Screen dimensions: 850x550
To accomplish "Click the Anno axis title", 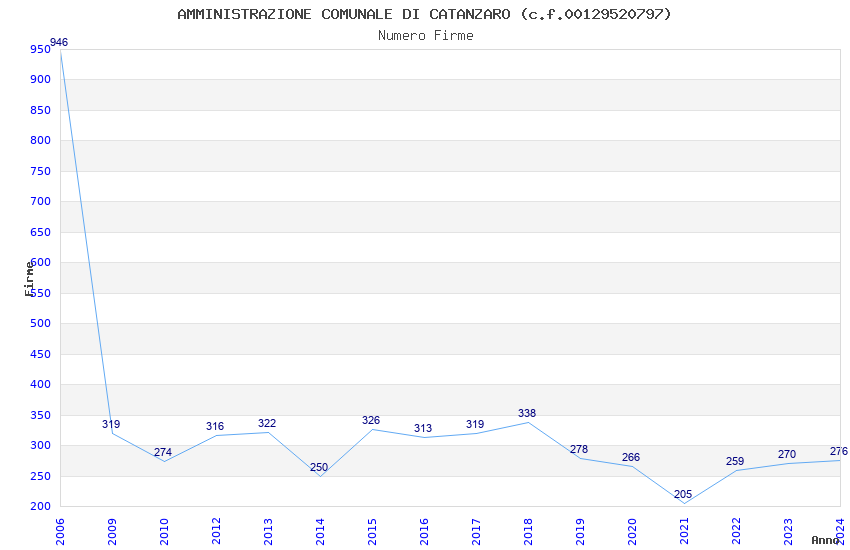I will coord(825,540).
